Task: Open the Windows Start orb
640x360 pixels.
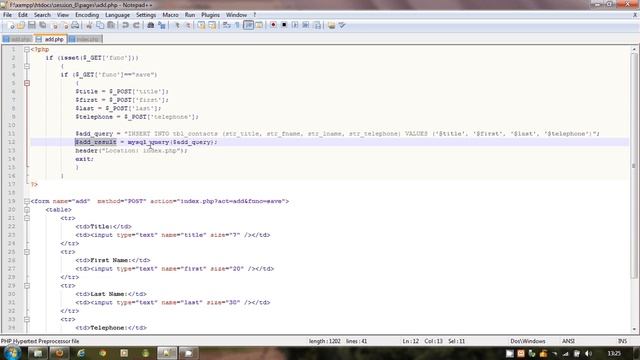Action: (12, 353)
